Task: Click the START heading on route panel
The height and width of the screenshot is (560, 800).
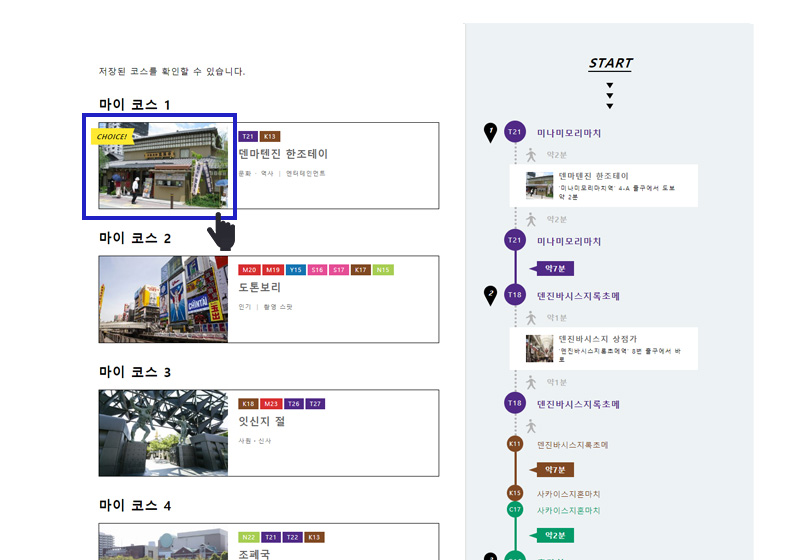Action: point(610,64)
